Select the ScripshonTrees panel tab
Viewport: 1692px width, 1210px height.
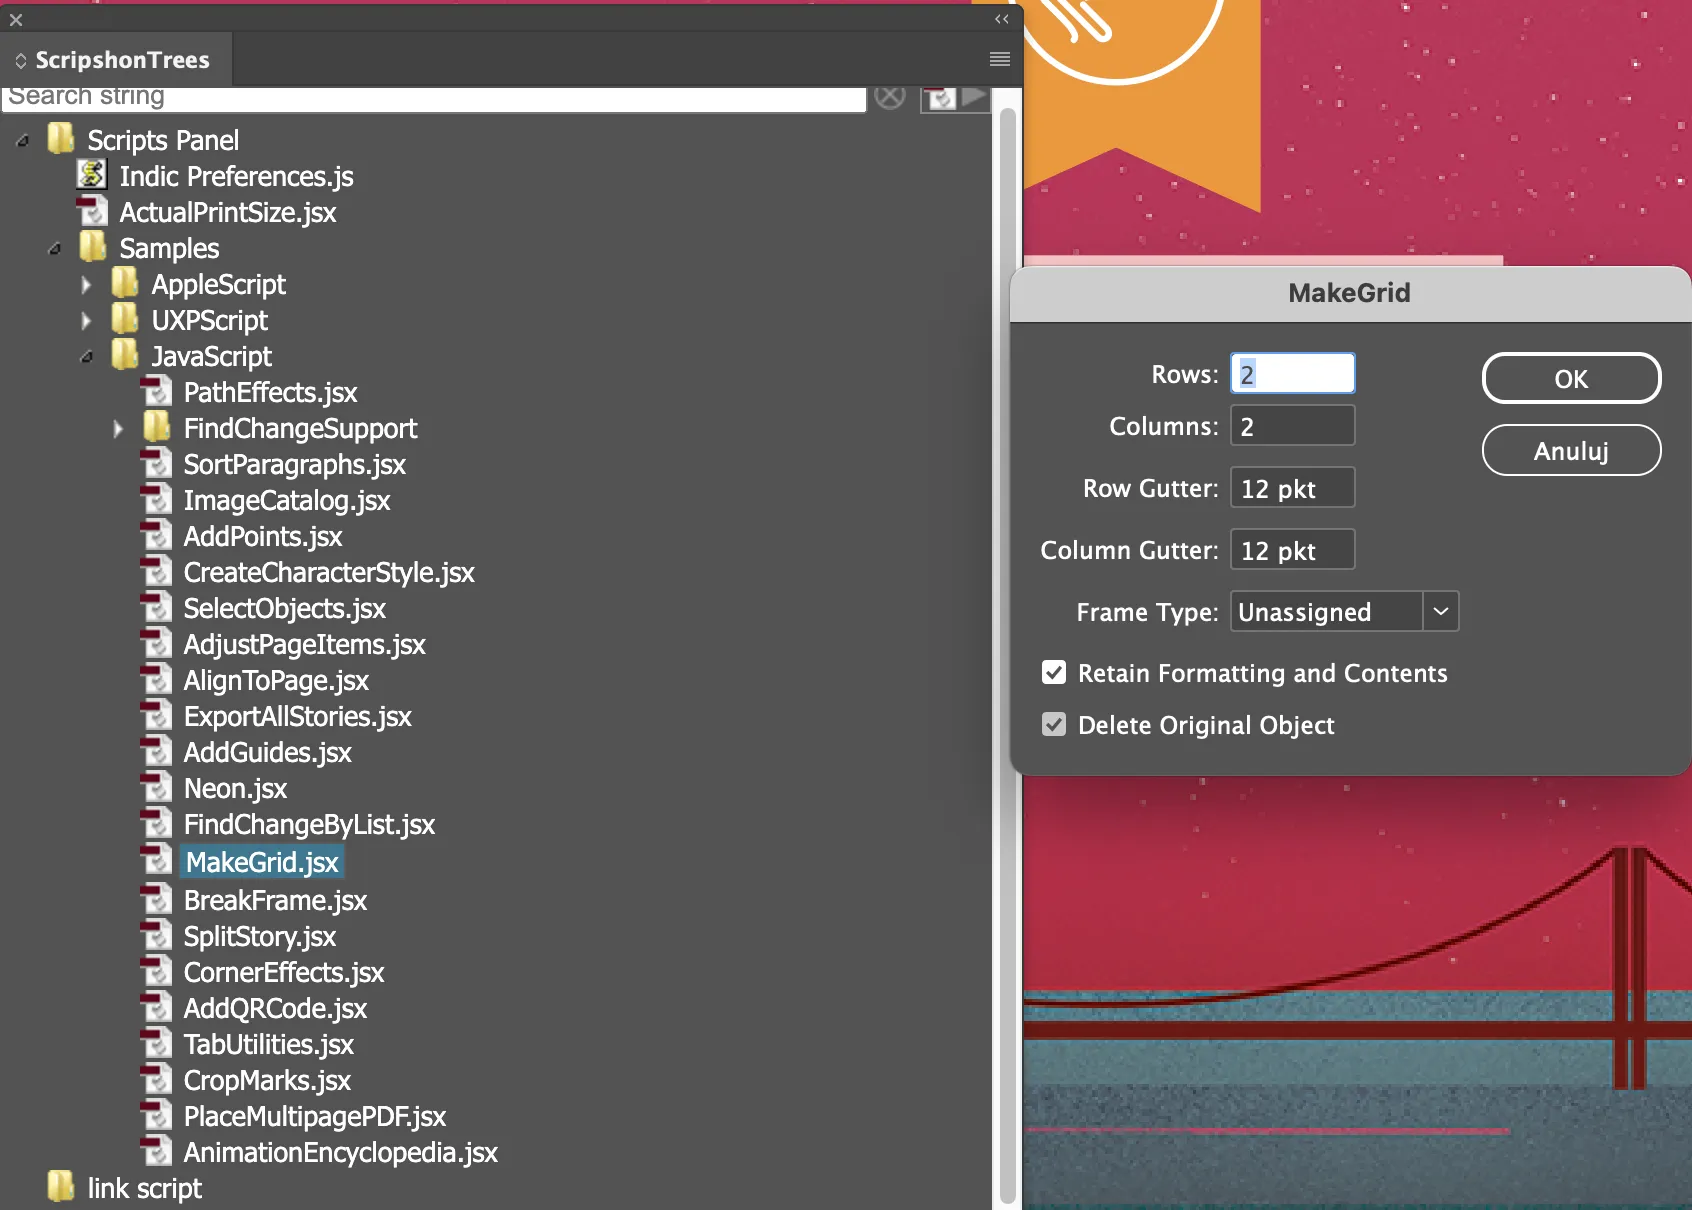tap(120, 60)
